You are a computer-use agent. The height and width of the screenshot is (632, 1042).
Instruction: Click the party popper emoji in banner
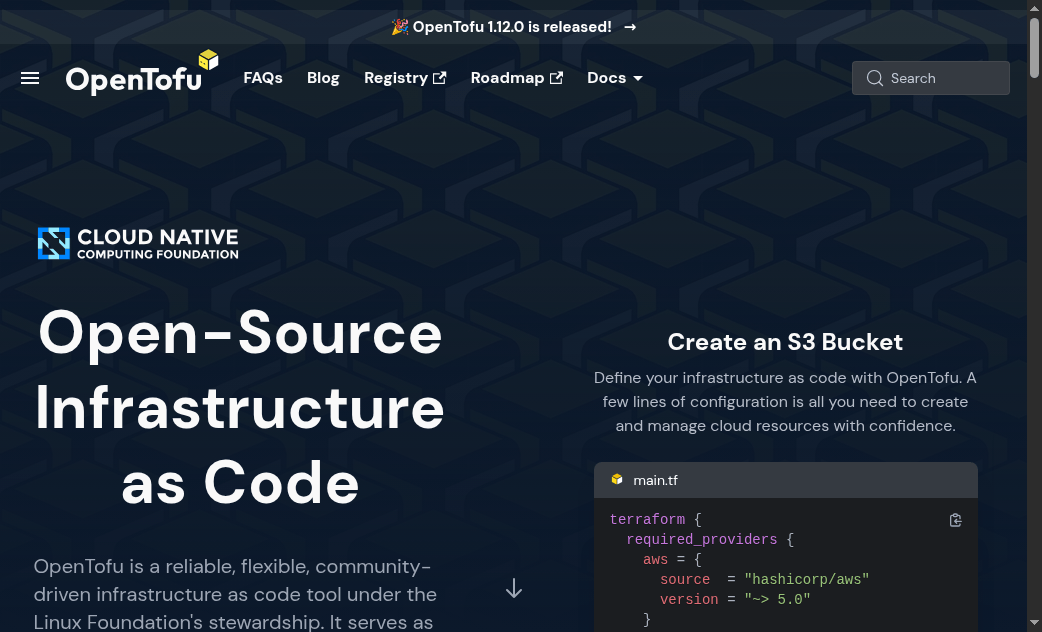point(400,27)
